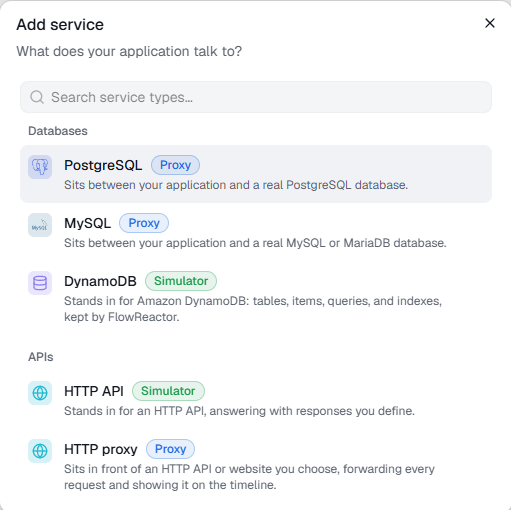
Task: Click 'What does your application talk to?' subtitle
Action: tap(129, 51)
